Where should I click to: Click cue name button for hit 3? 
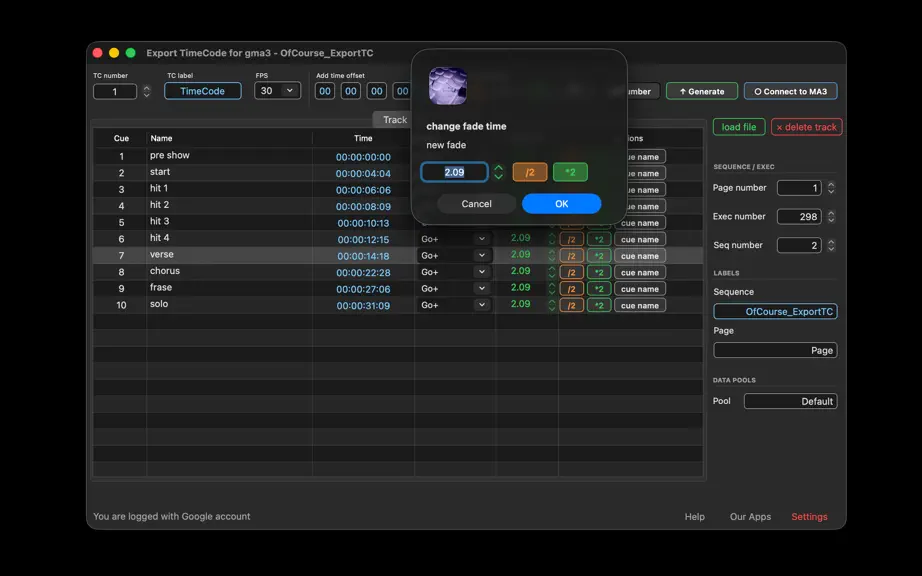click(640, 223)
